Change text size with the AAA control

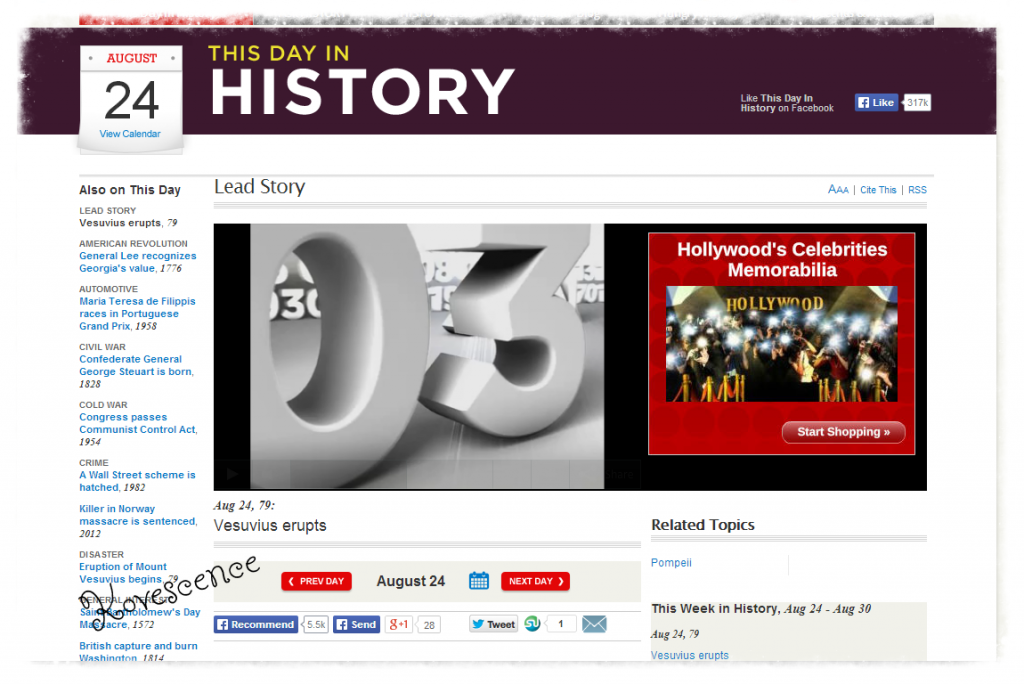838,189
